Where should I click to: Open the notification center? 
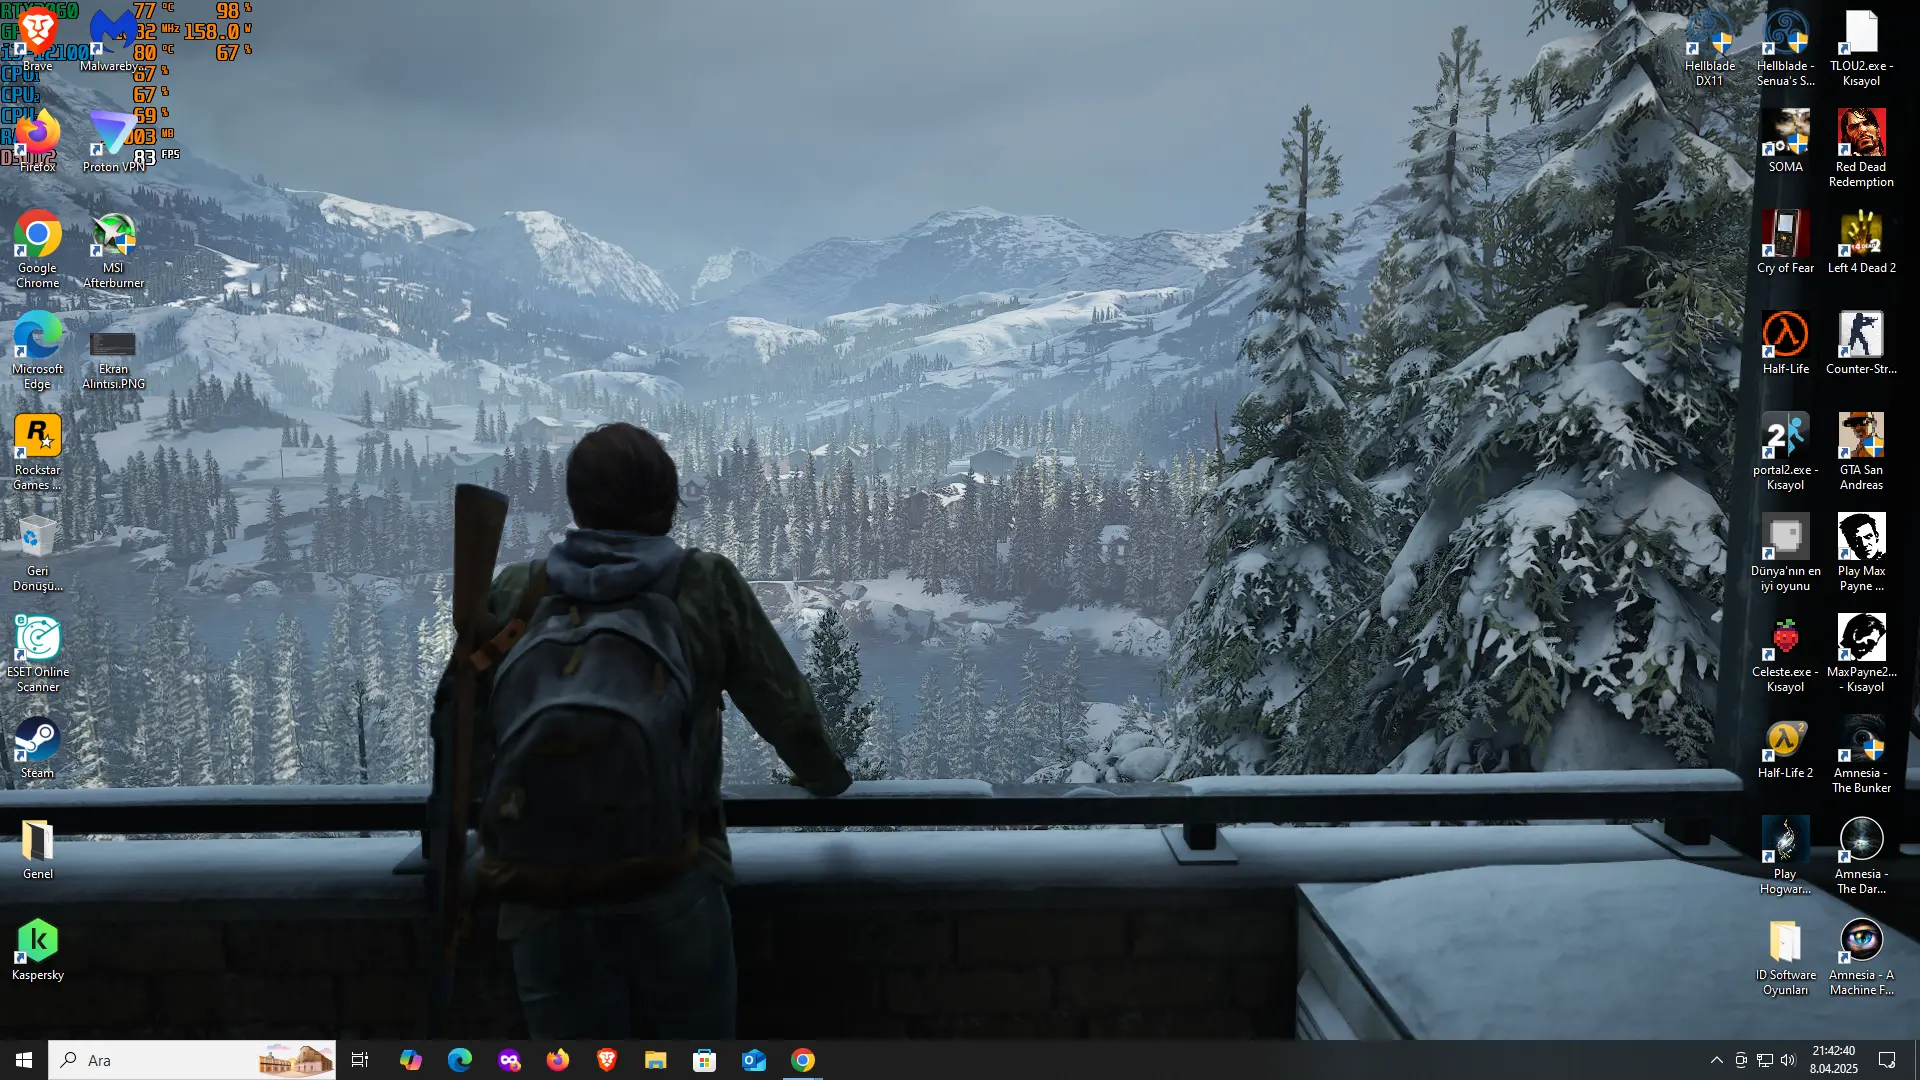(x=1887, y=1060)
